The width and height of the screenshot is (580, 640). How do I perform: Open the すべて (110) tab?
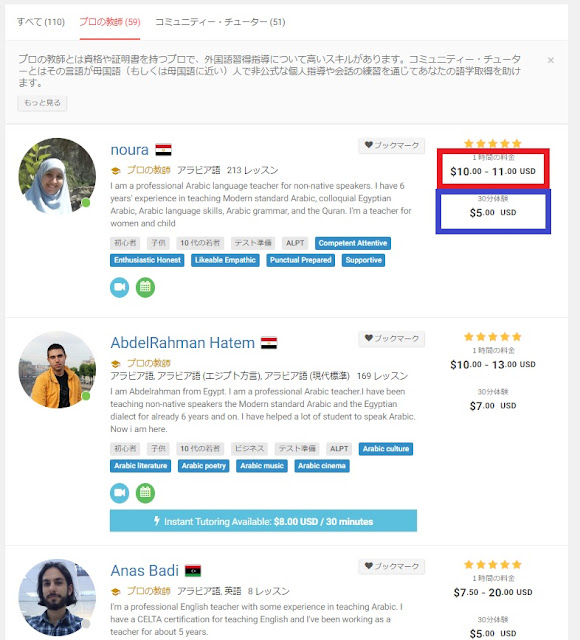[x=41, y=22]
